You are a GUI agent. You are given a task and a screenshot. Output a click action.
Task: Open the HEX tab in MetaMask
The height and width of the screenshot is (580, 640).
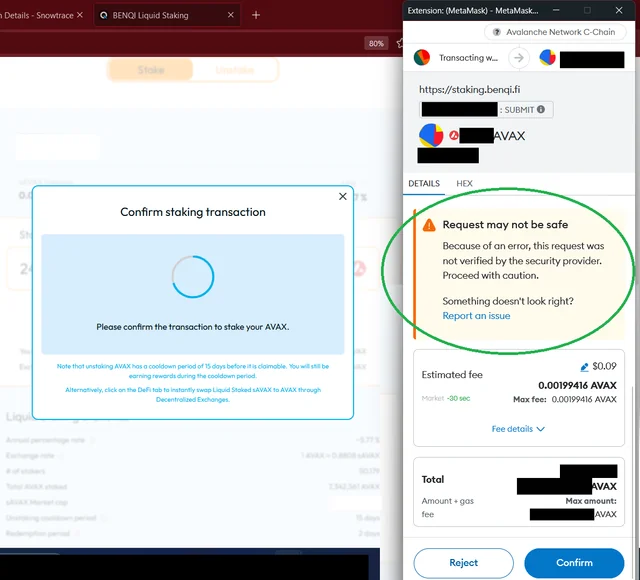pyautogui.click(x=464, y=183)
